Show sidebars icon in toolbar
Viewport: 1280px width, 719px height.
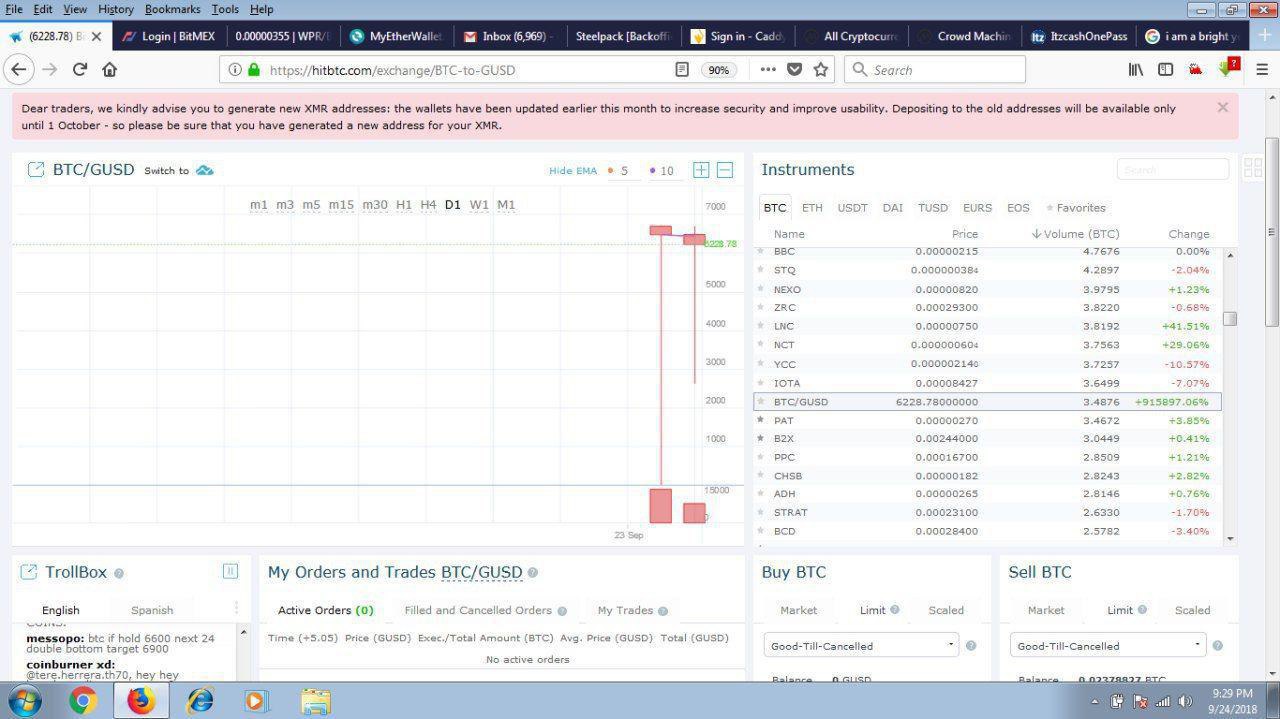tap(1165, 69)
